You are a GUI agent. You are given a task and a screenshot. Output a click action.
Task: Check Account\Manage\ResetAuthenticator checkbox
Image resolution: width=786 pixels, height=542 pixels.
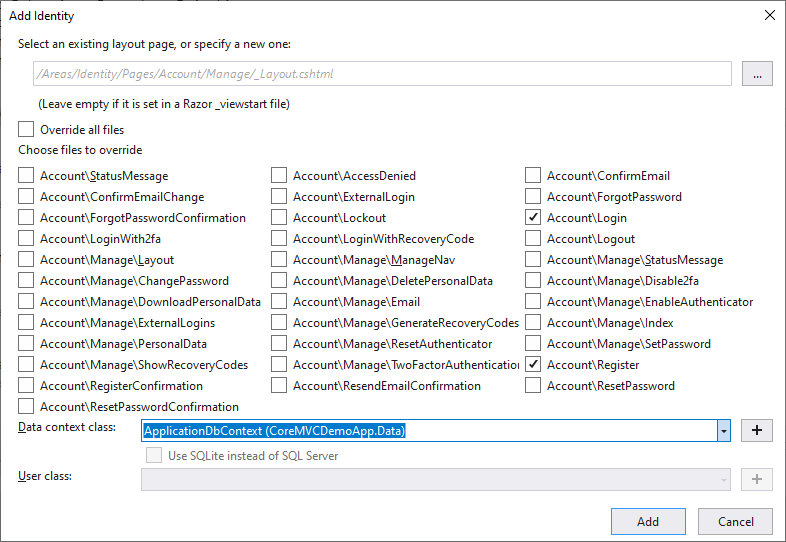279,344
